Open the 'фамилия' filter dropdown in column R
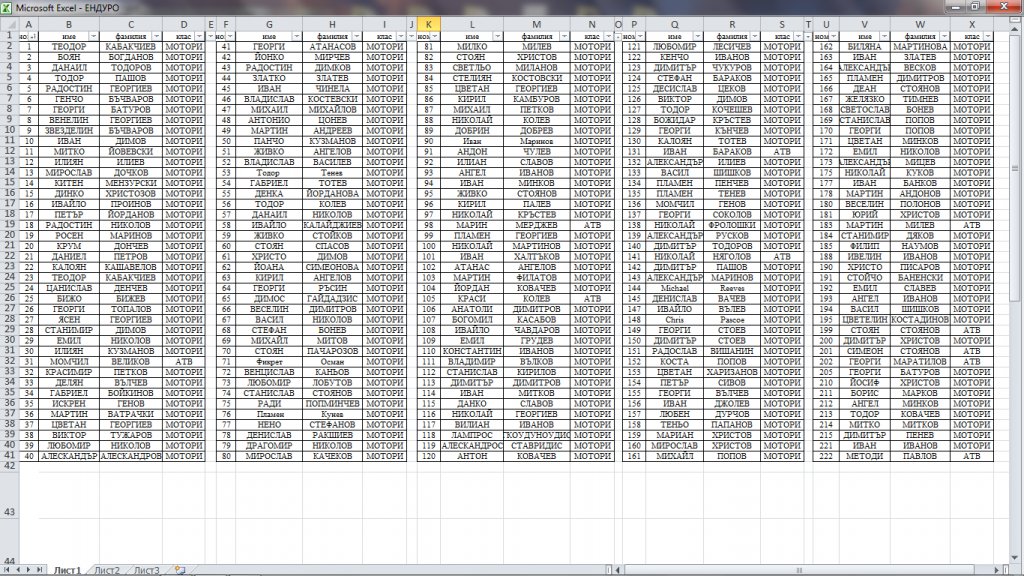The height and width of the screenshot is (576, 1024). (x=755, y=37)
